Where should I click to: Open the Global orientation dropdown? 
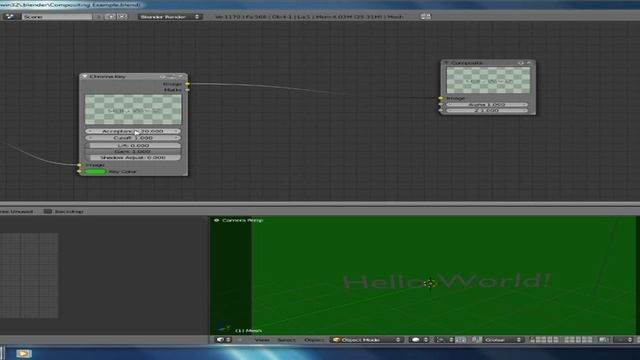[x=502, y=340]
